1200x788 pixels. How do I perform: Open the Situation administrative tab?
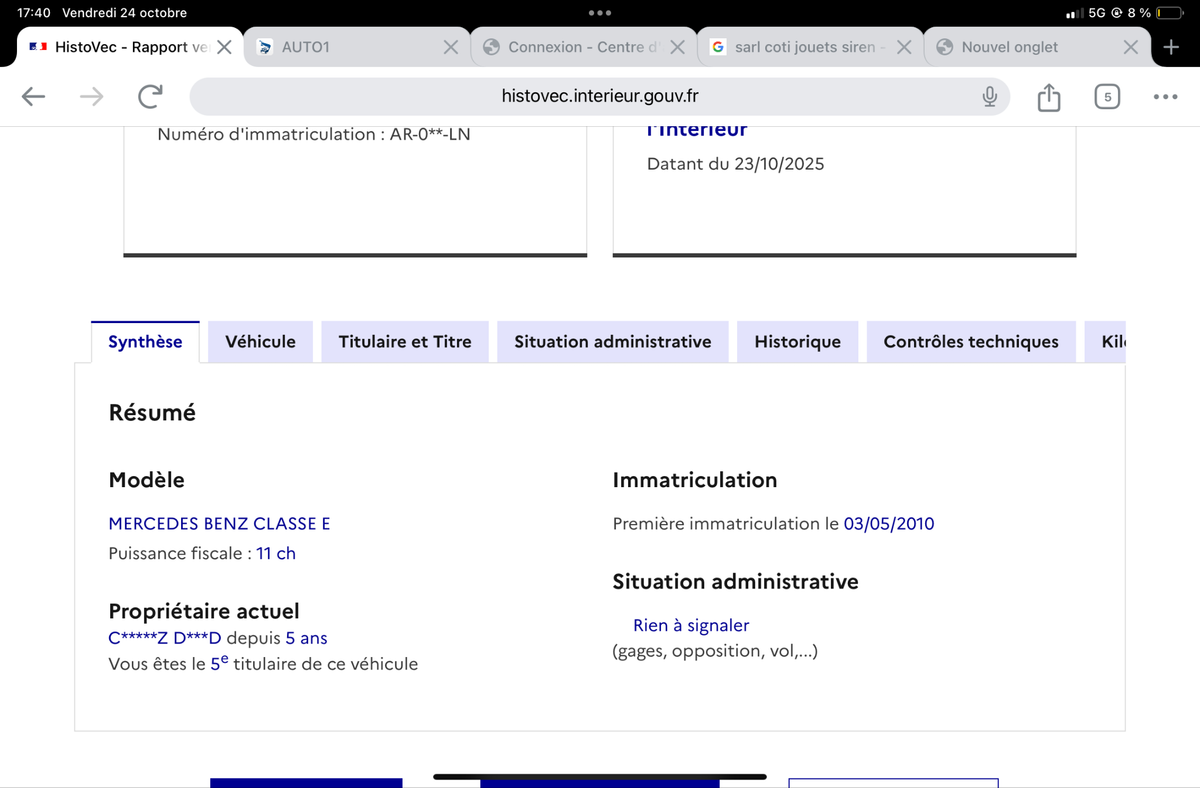(613, 342)
